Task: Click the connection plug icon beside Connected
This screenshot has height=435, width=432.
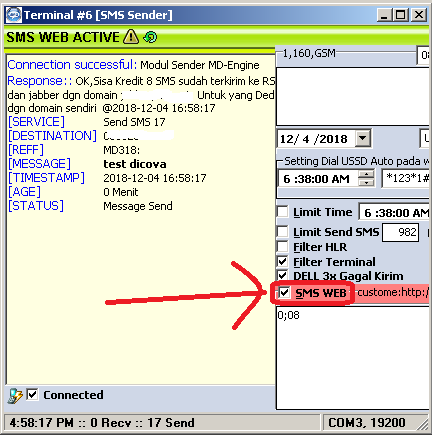Action: click(x=15, y=396)
